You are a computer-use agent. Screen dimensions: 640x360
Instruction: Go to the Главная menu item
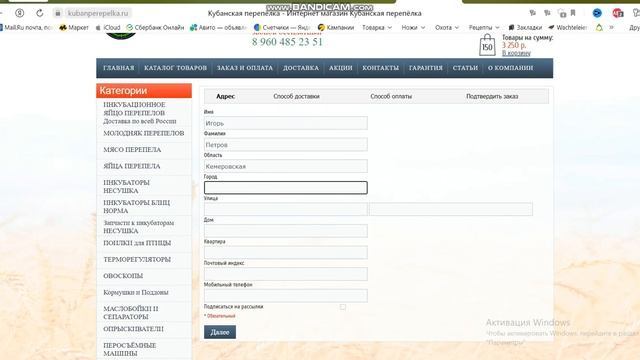[118, 68]
